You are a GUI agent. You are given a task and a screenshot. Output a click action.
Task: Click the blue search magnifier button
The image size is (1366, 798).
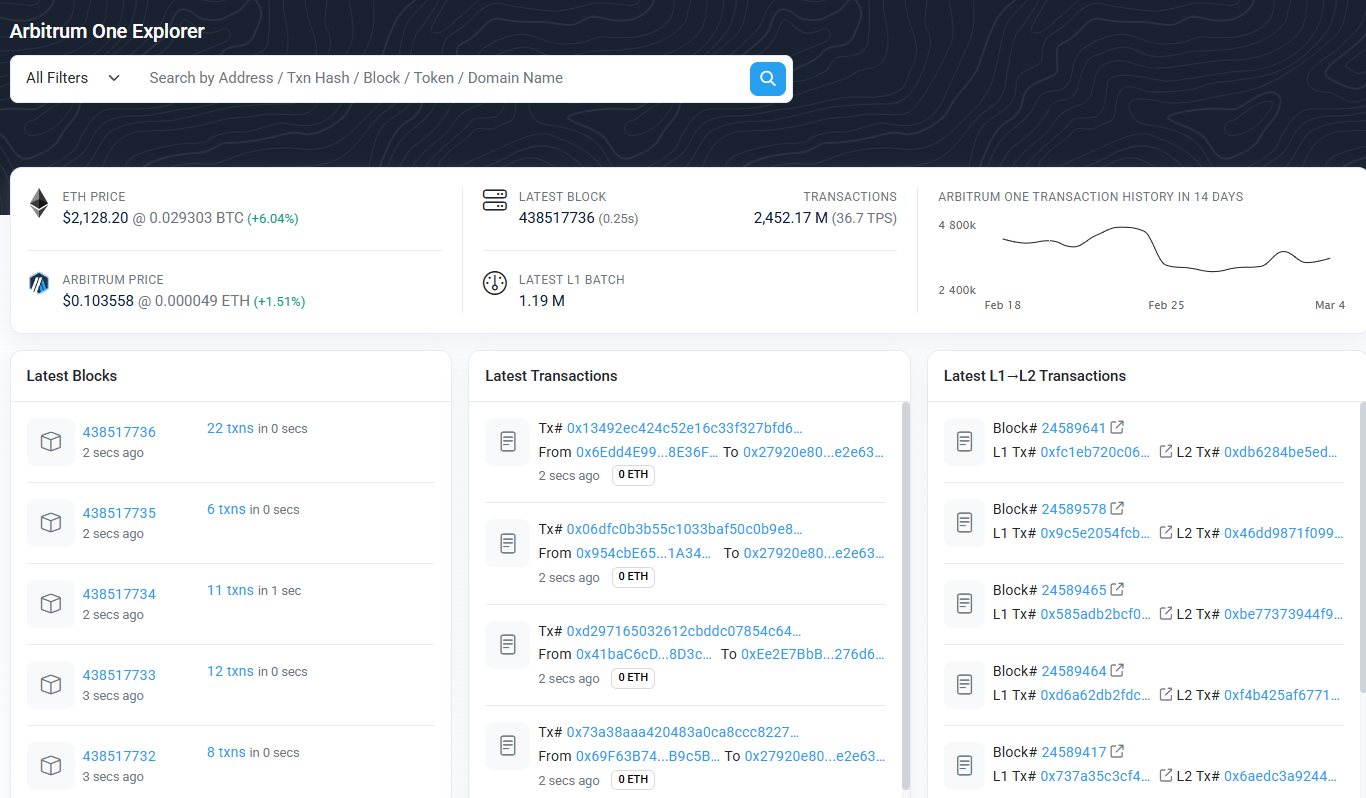tap(767, 78)
